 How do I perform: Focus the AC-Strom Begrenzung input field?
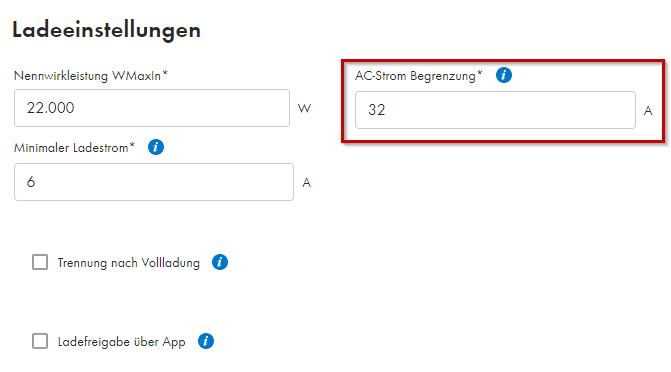(x=495, y=110)
